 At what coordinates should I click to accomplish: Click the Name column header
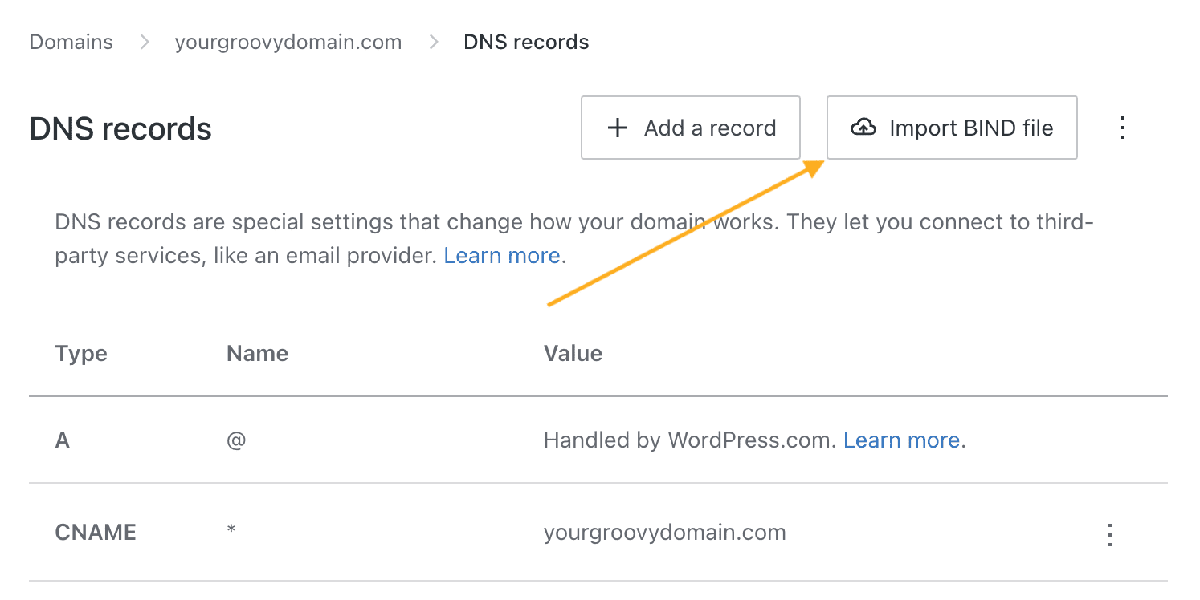[x=257, y=353]
